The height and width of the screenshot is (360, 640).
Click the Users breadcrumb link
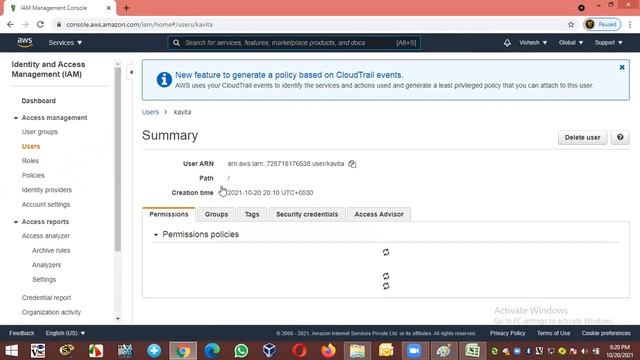point(150,112)
